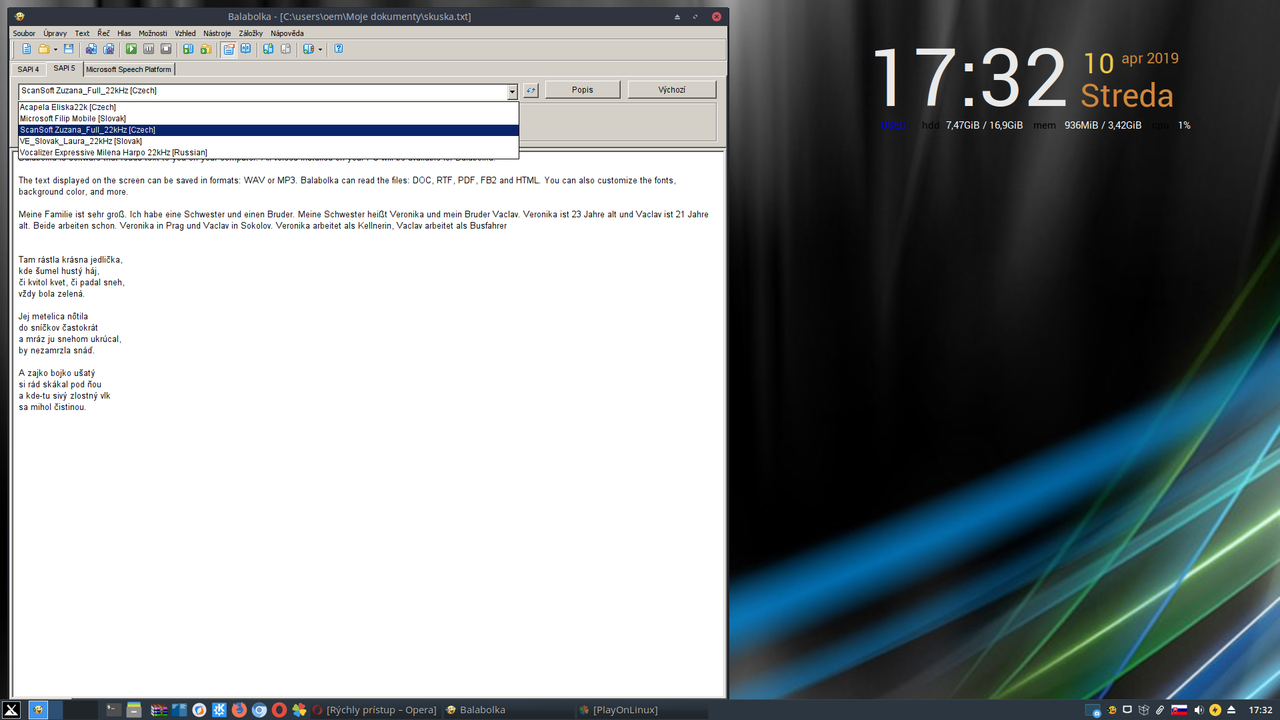Click the grey page toolbar icon

(x=285, y=49)
